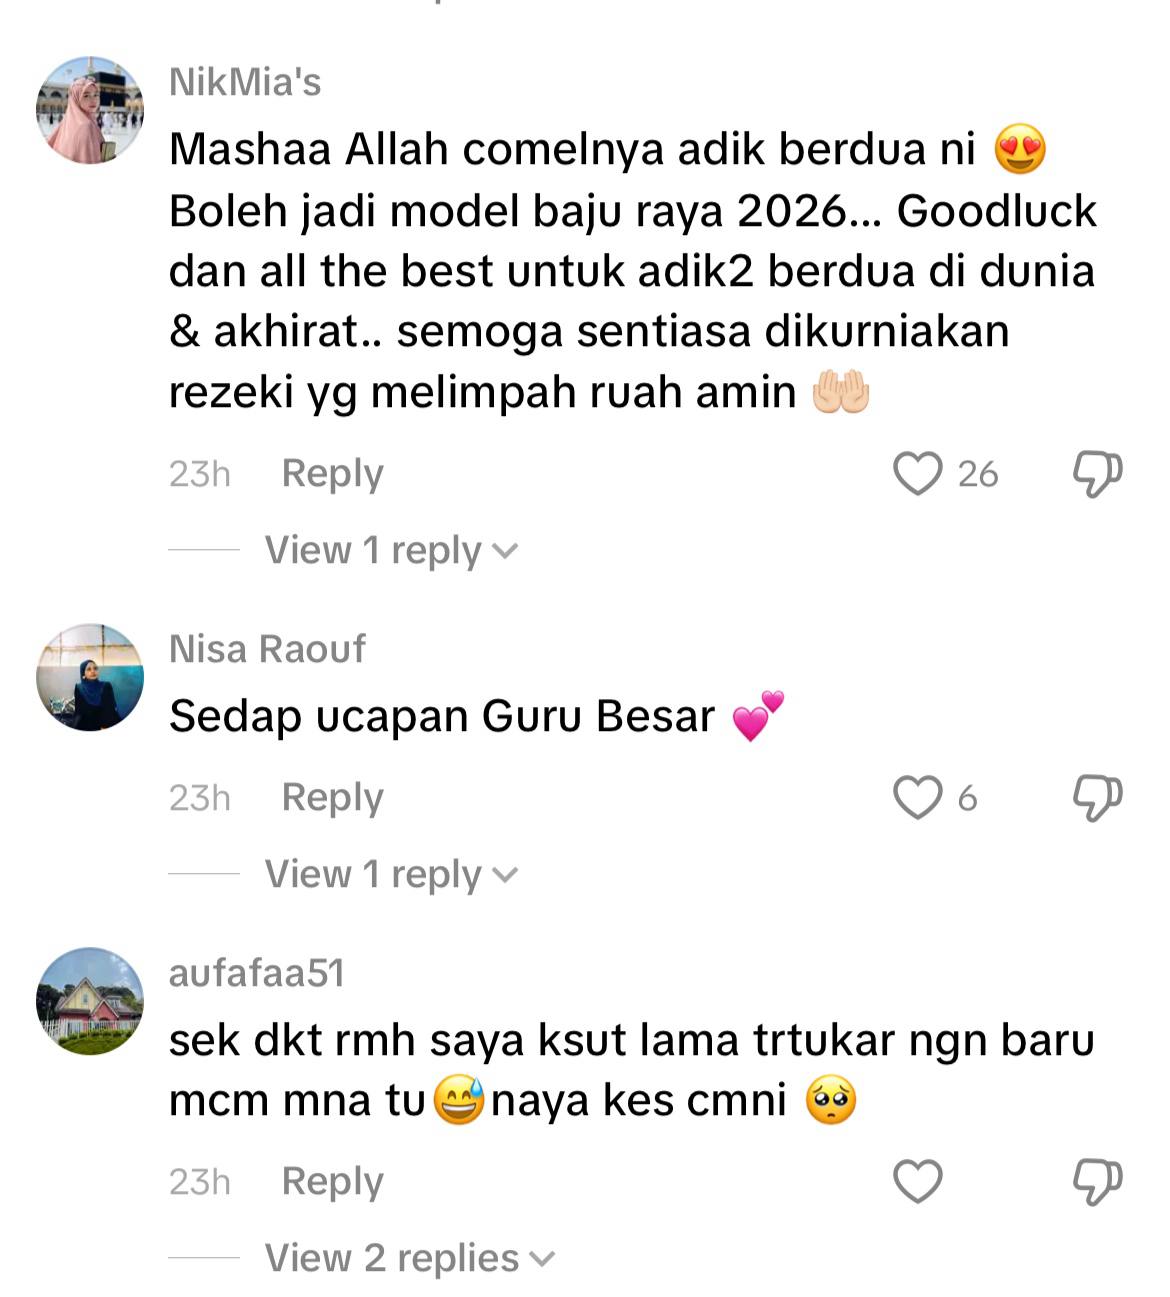This screenshot has width=1170, height=1297.
Task: Open the aufafaa51 username link
Action: click(256, 973)
